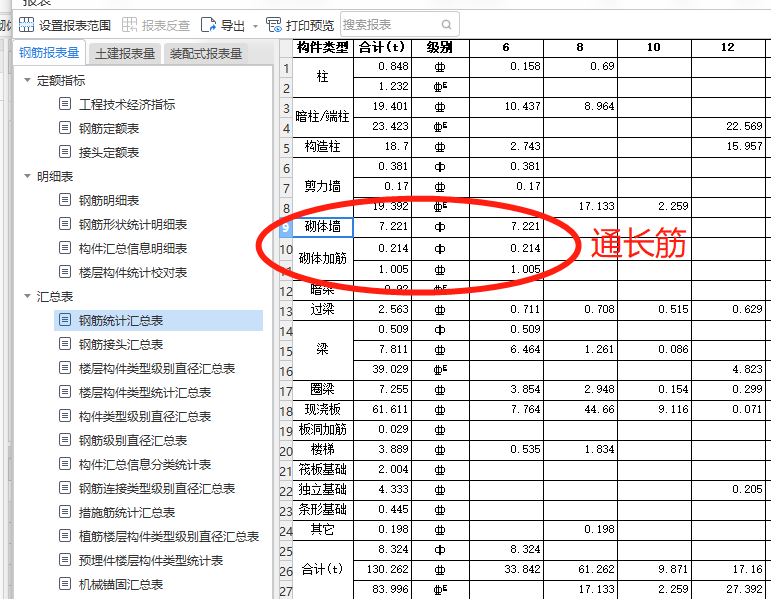
Task: Click the document icon beside 构件汇总信息明细表
Action: click(x=65, y=248)
